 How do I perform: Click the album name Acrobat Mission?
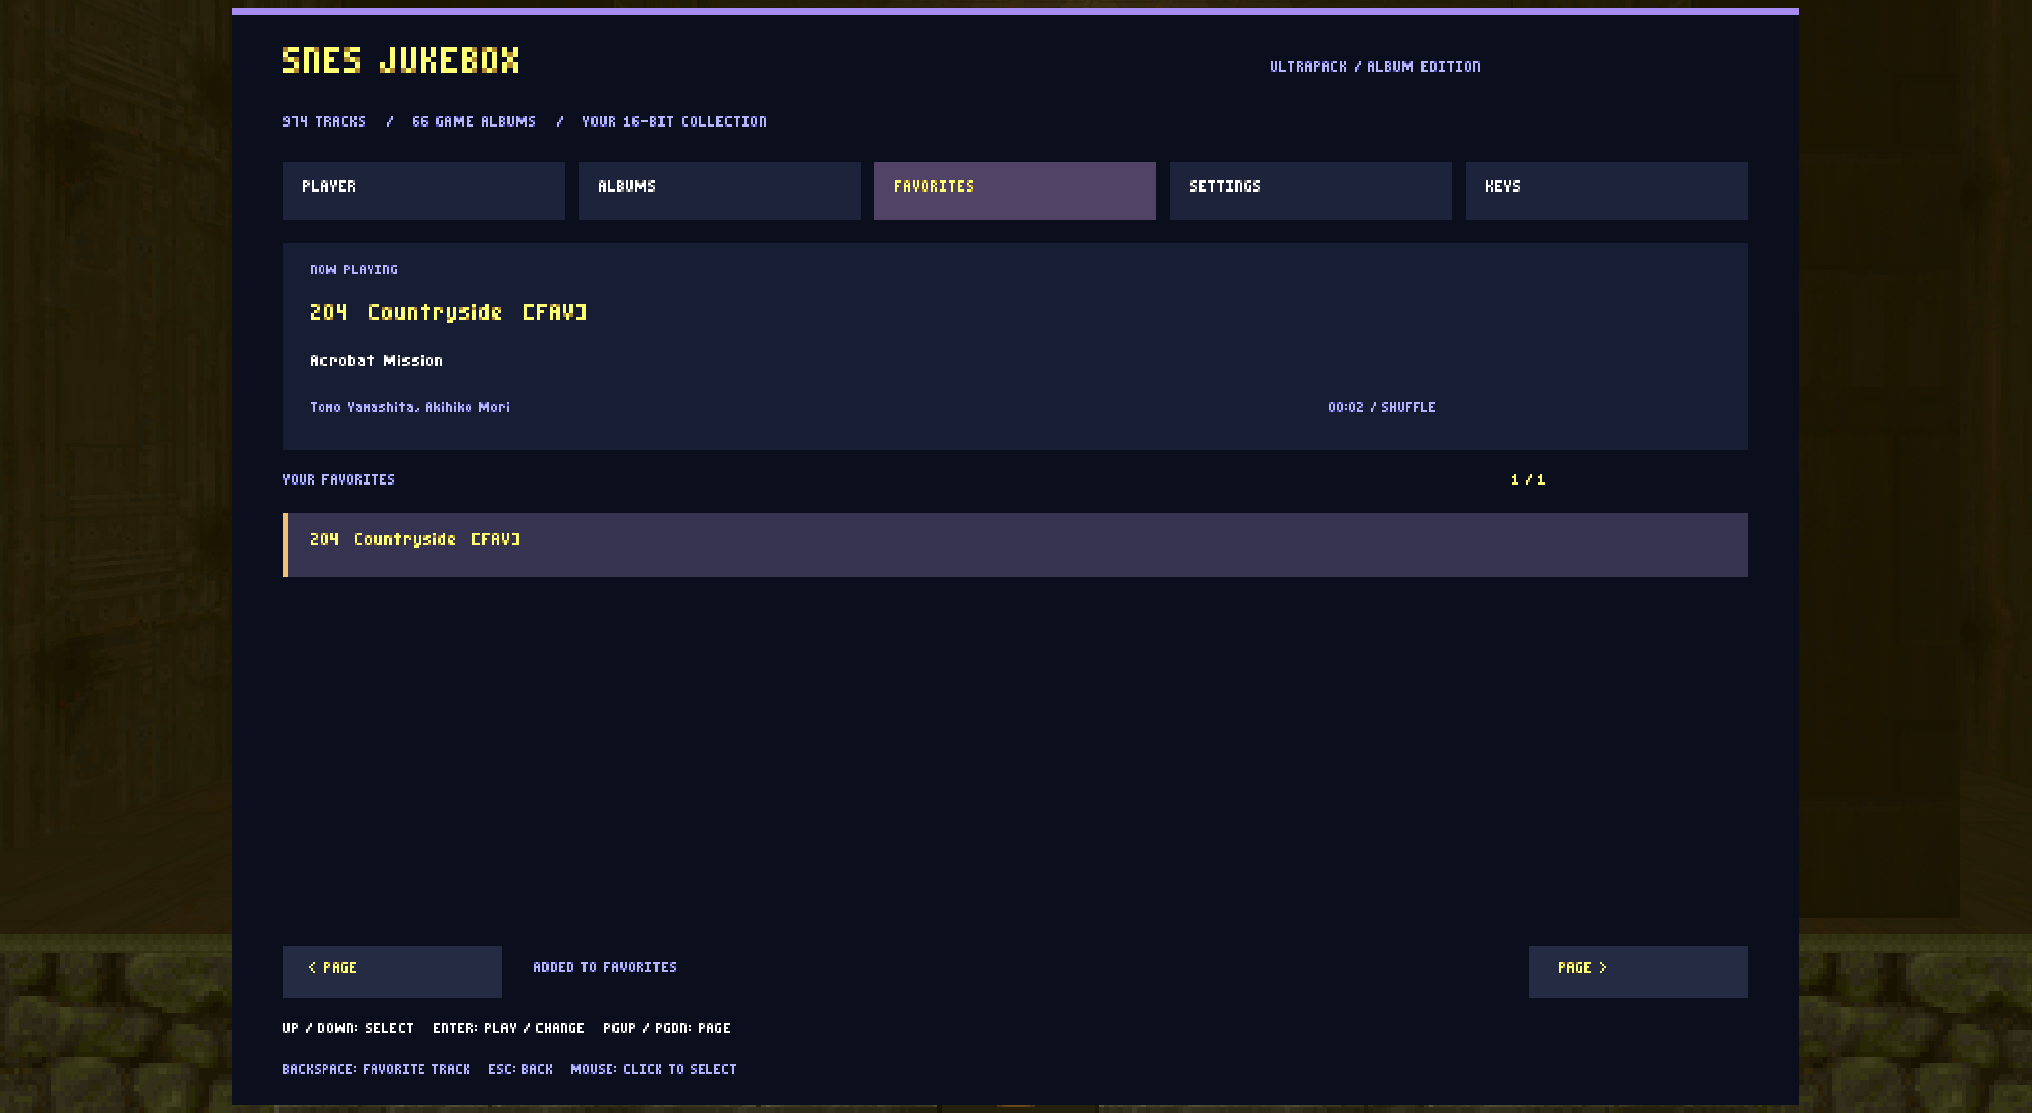(376, 361)
